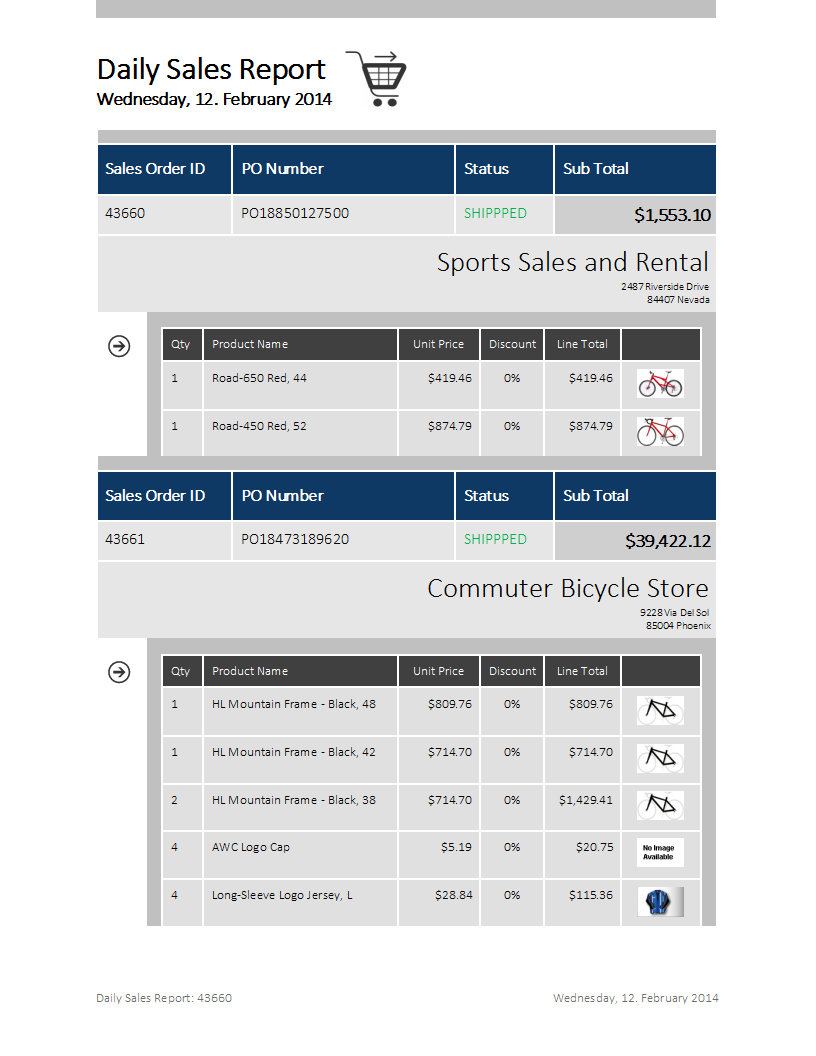Click arrow circle icon for order 43661
The width and height of the screenshot is (816, 1056).
(119, 672)
